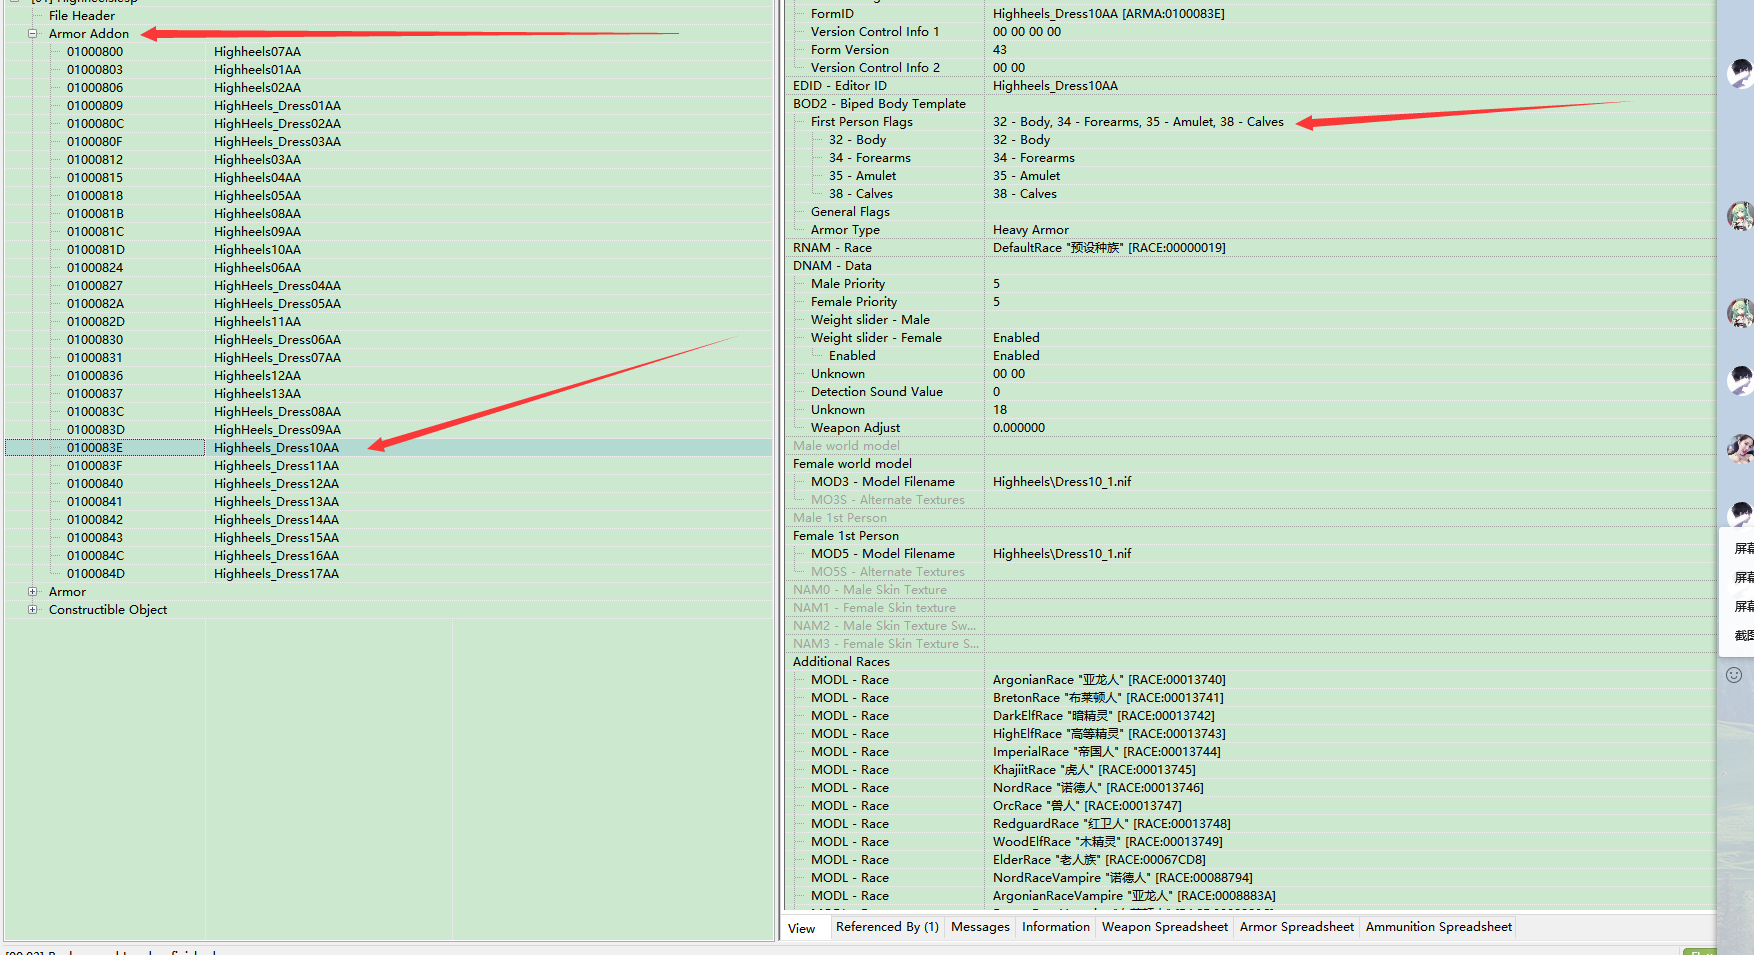Select the File Header tree row
The height and width of the screenshot is (955, 1754).
click(82, 15)
